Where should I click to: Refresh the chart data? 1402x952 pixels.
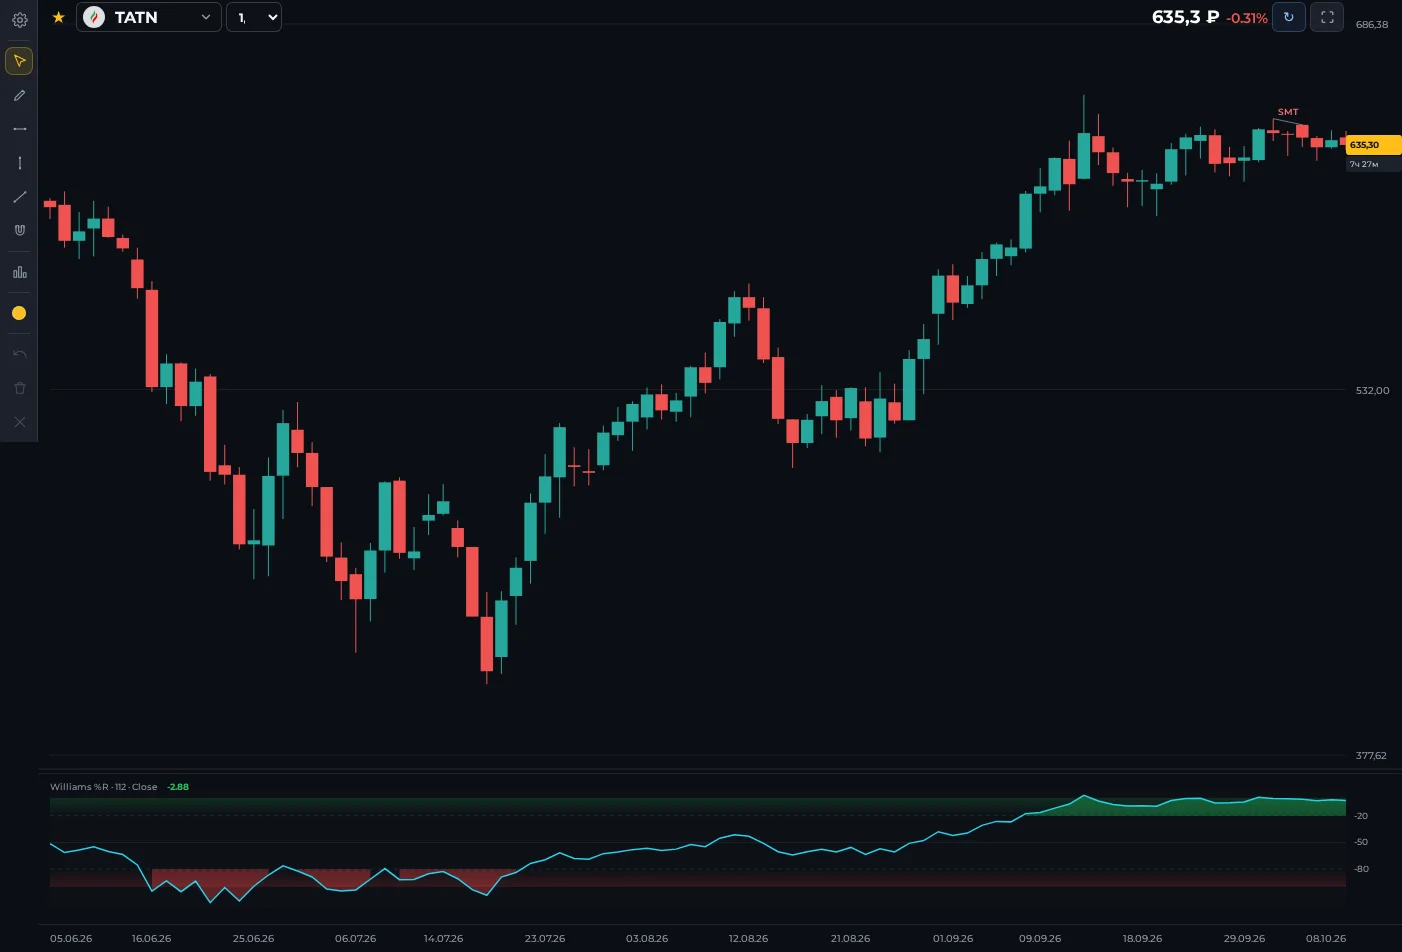(x=1289, y=17)
